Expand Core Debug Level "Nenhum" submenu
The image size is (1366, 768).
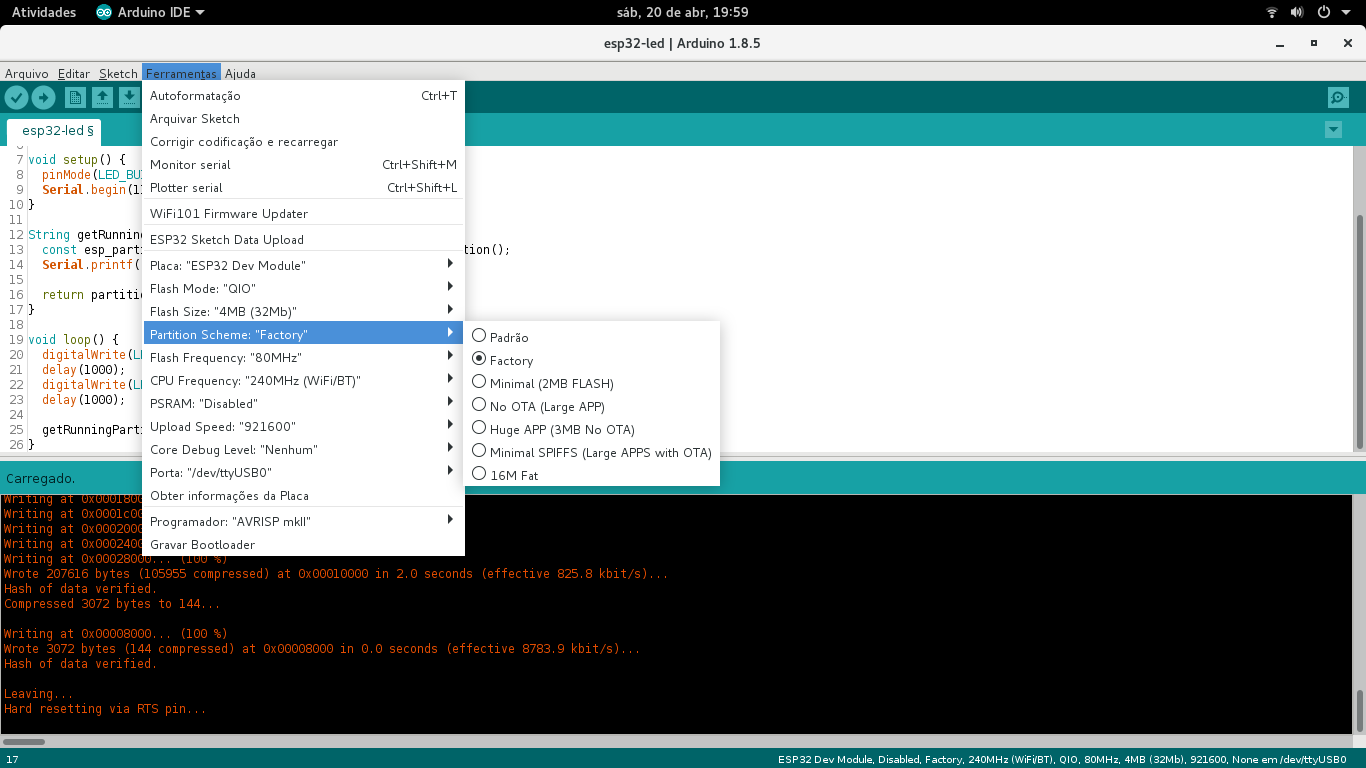pos(304,449)
